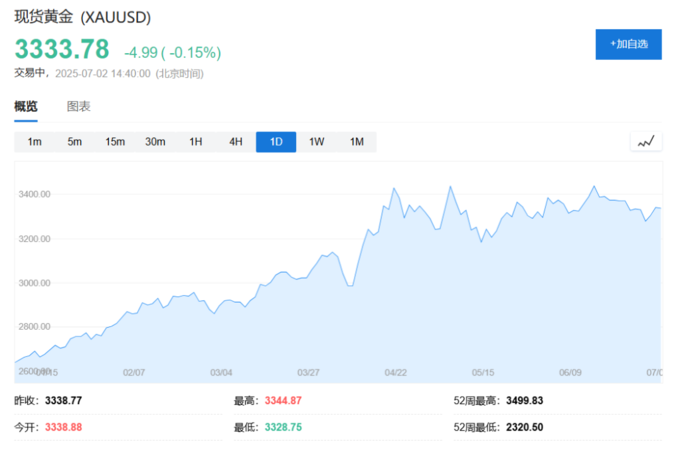Click the current price 3333.78
Viewport: 680px width, 450px height.
pyautogui.click(x=61, y=50)
